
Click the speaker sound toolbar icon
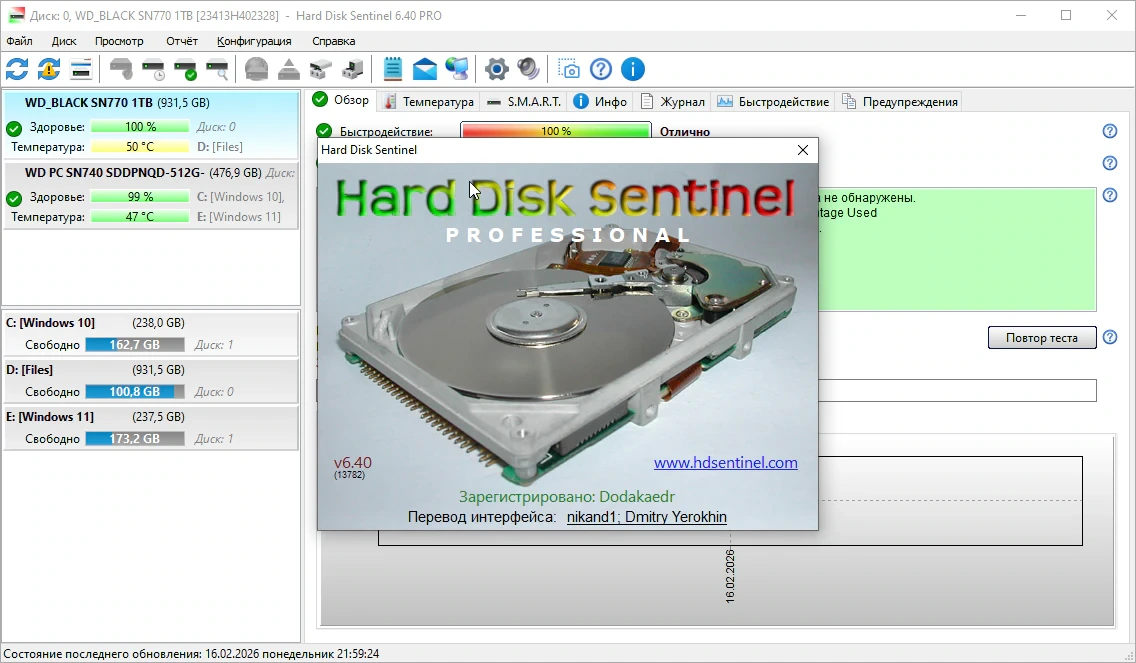pyautogui.click(x=528, y=70)
